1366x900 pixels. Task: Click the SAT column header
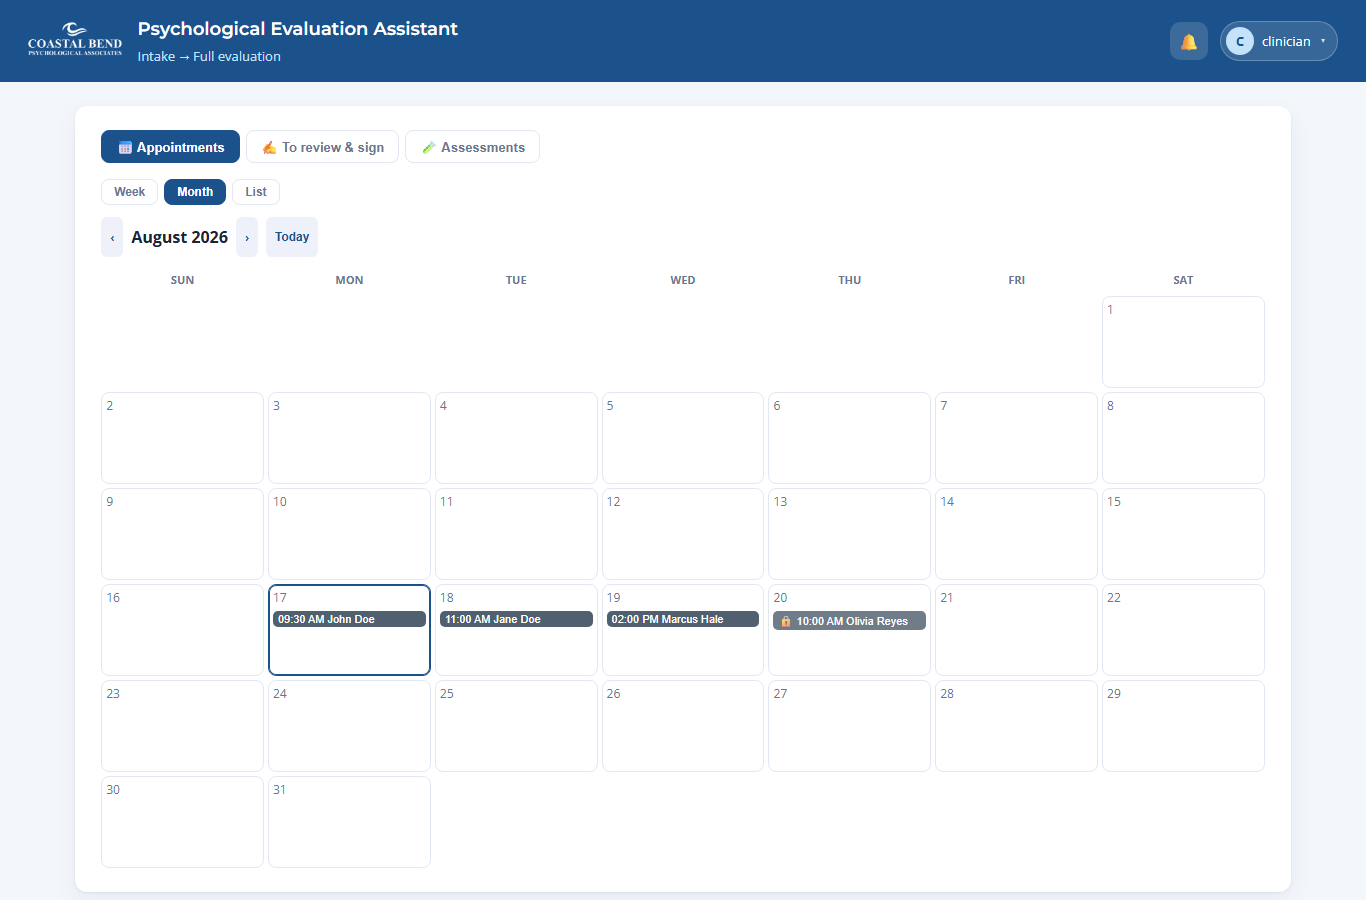(1183, 280)
